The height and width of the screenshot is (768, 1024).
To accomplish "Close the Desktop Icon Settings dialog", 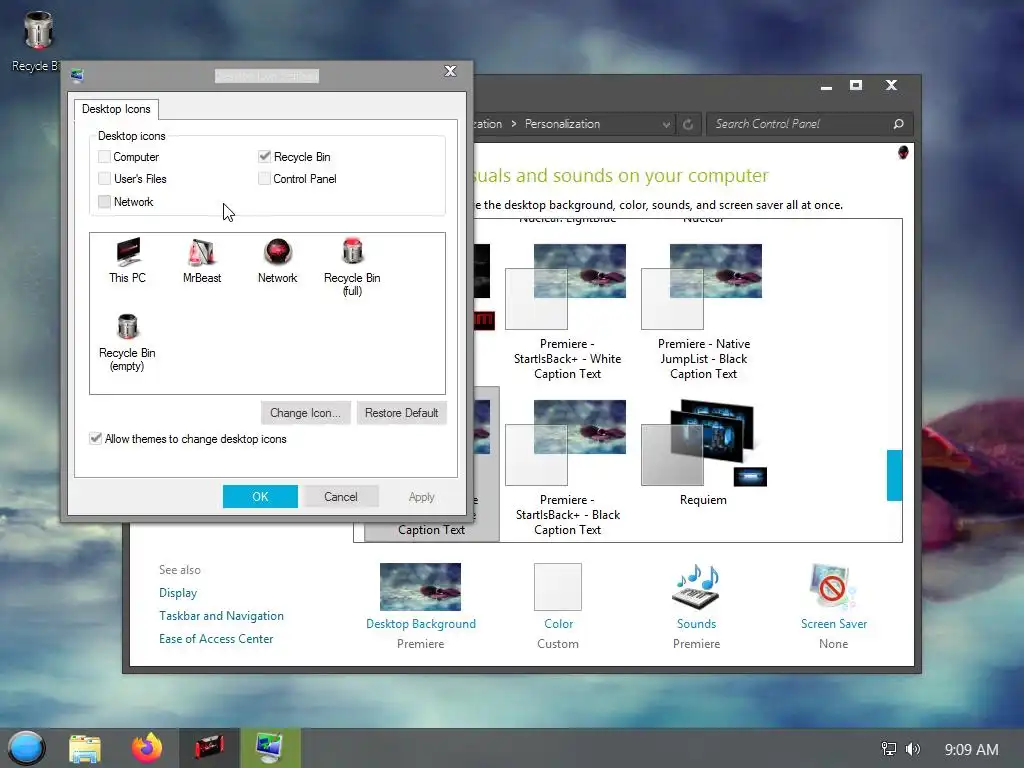I will click(451, 71).
